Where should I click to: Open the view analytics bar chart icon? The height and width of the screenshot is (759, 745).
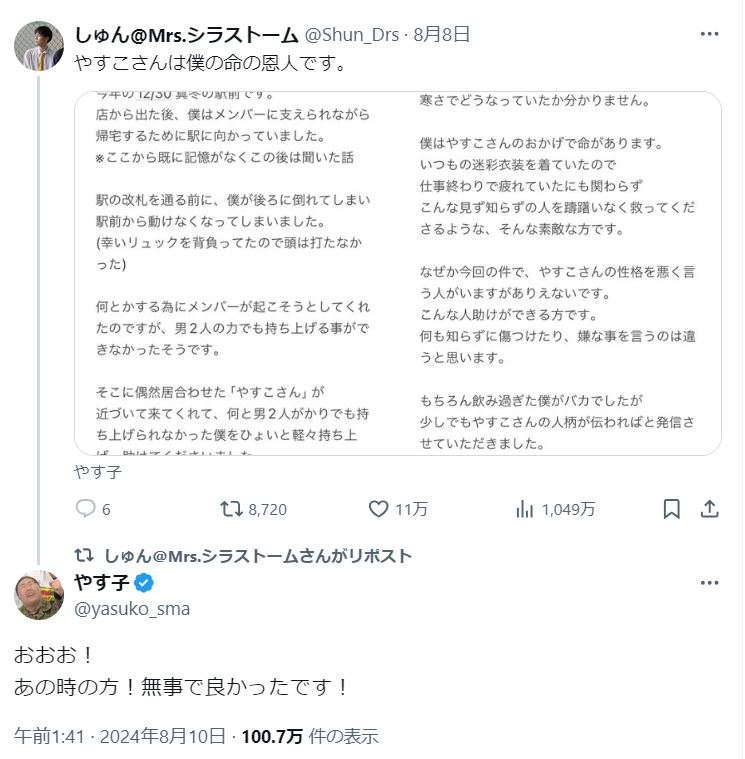pyautogui.click(x=524, y=509)
